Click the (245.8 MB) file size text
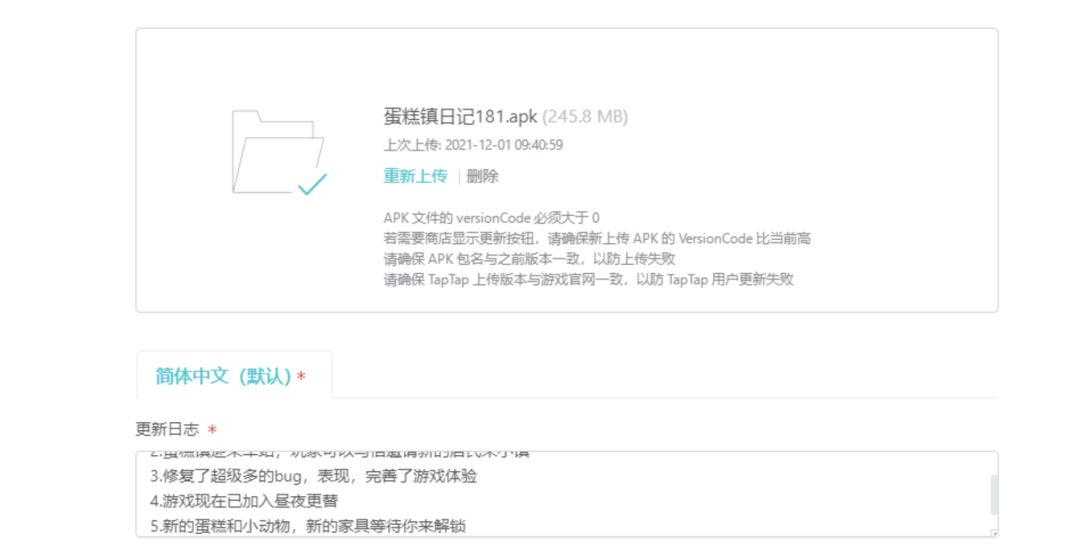1080x546 pixels. tap(585, 116)
